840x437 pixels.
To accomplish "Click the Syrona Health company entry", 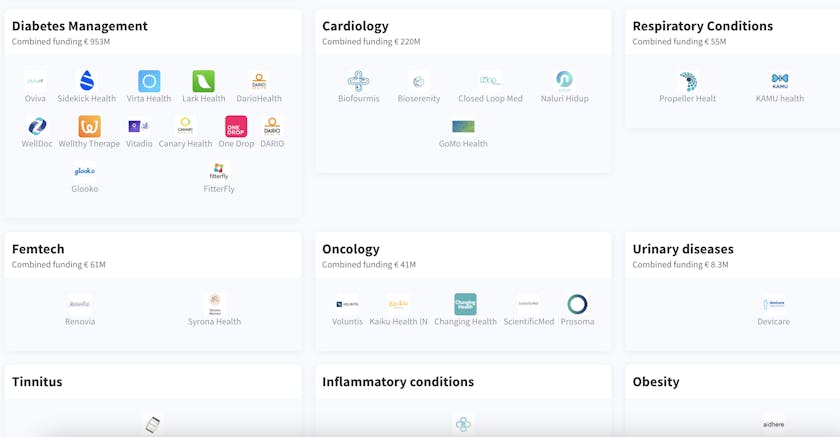I will pos(214,310).
